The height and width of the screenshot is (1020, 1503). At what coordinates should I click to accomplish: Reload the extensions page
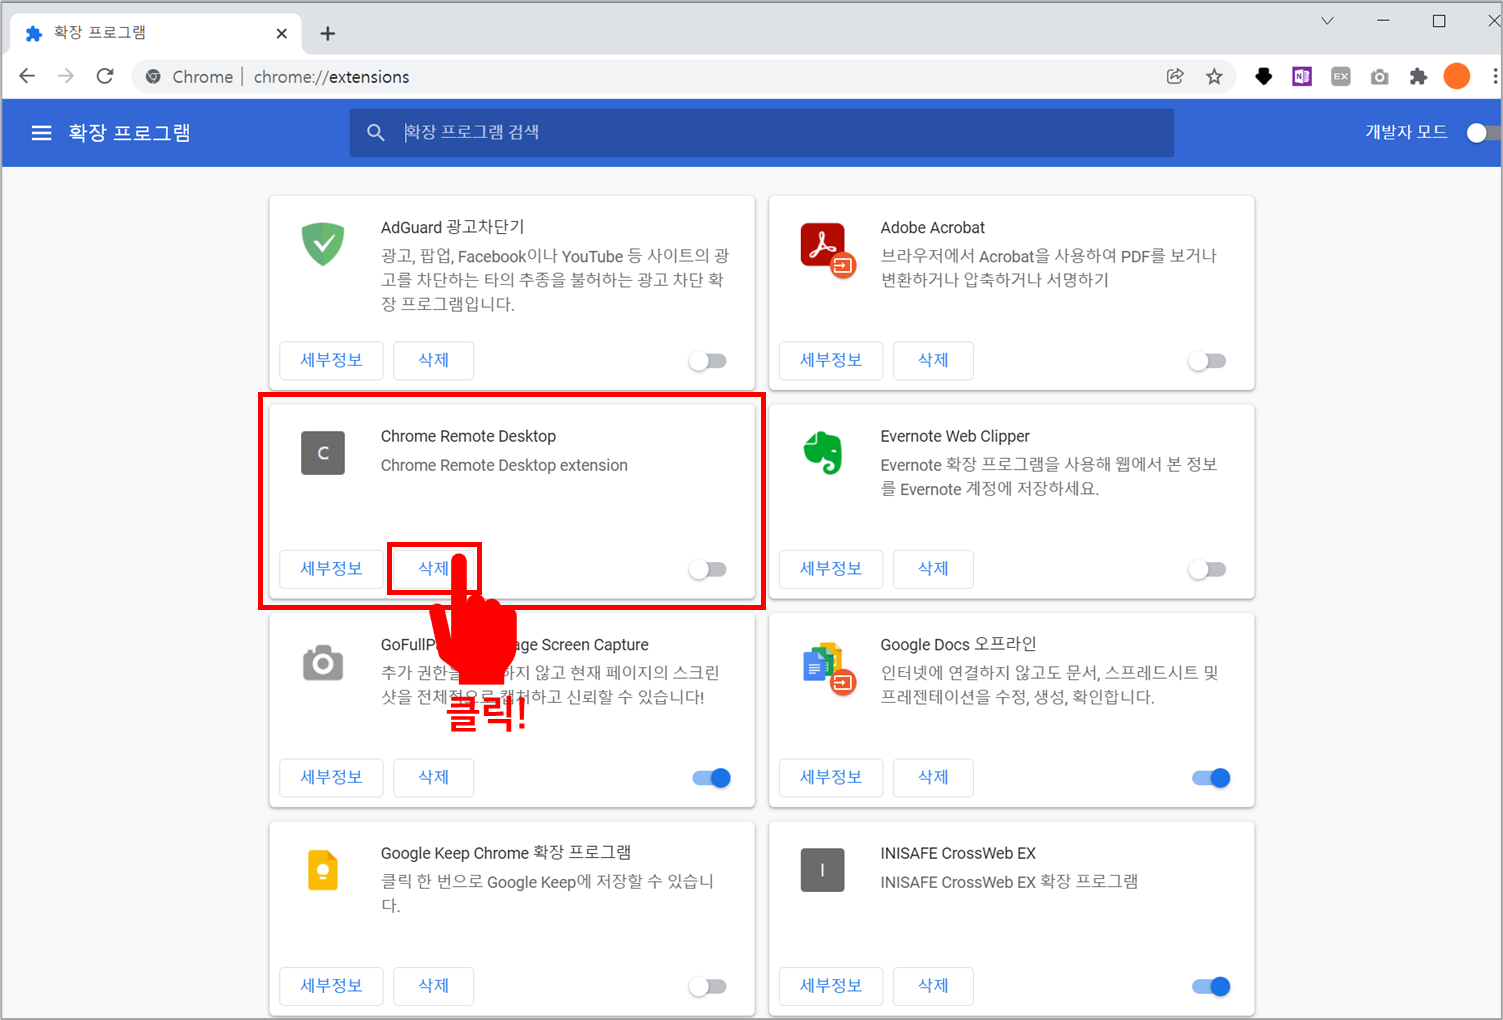coord(105,76)
